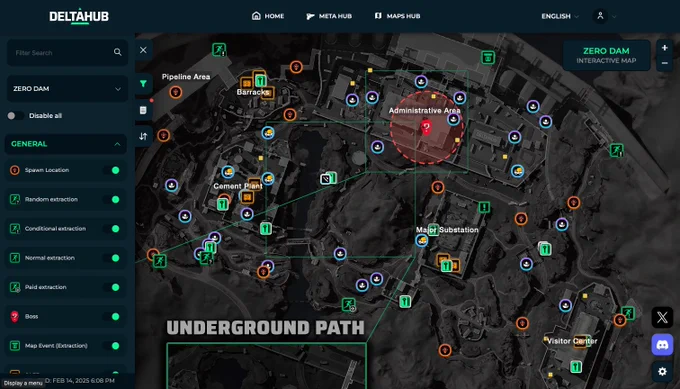Viewport: 680px width, 389px height.
Task: Toggle Paid extraction markers
Action: click(111, 287)
